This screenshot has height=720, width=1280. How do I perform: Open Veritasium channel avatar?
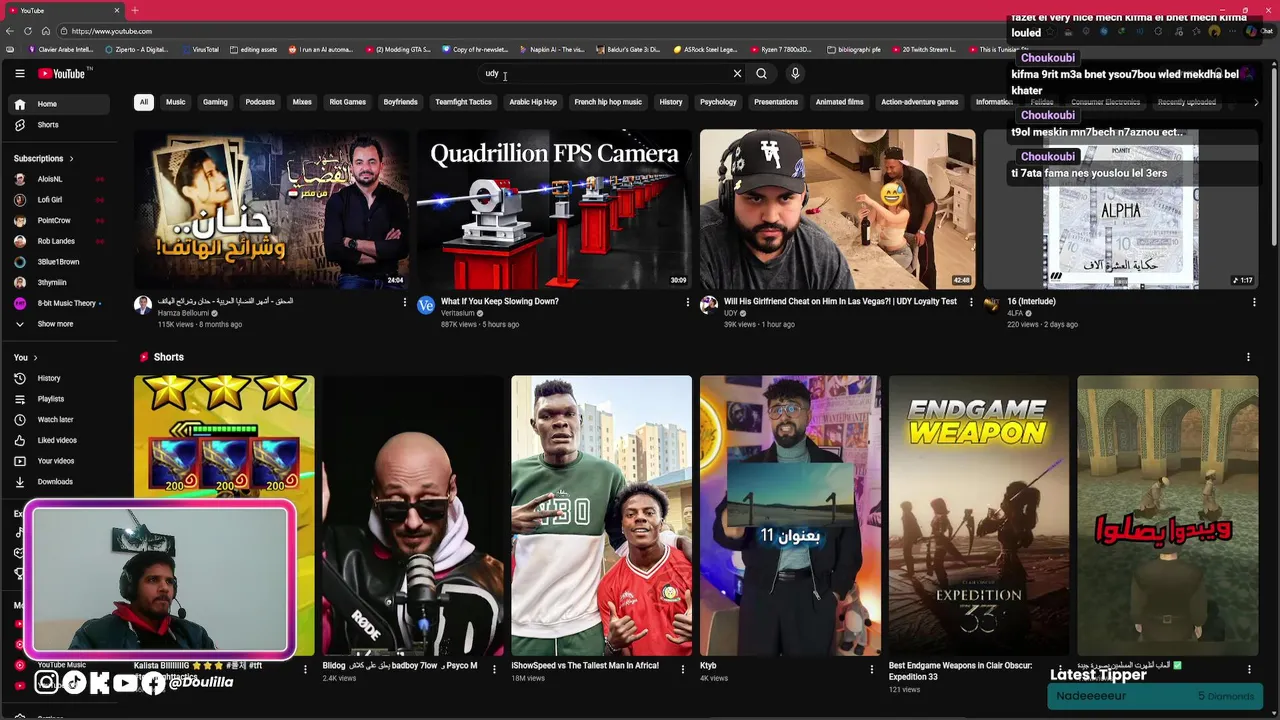[x=426, y=305]
